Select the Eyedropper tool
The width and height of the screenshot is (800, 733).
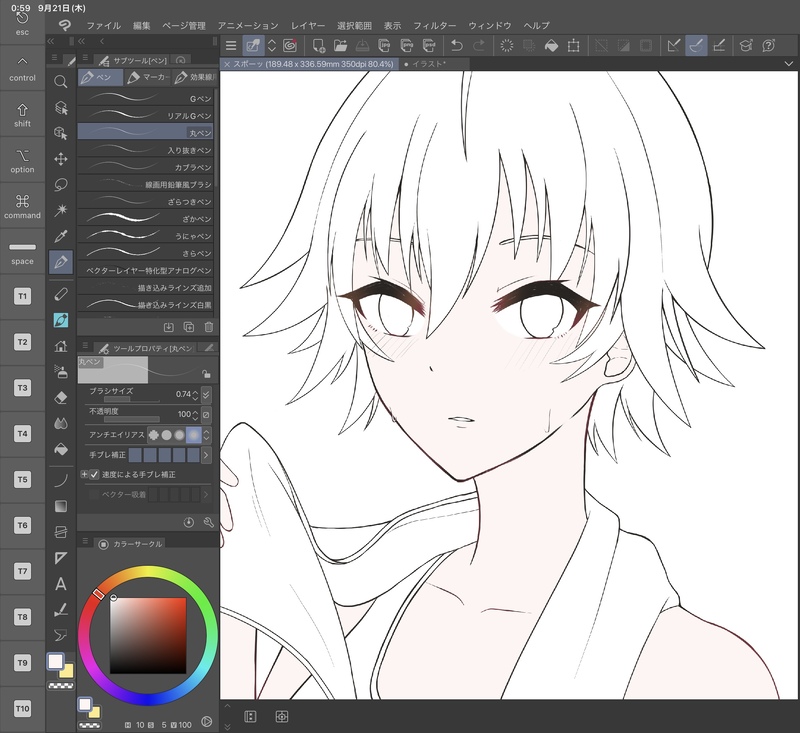pyautogui.click(x=61, y=236)
